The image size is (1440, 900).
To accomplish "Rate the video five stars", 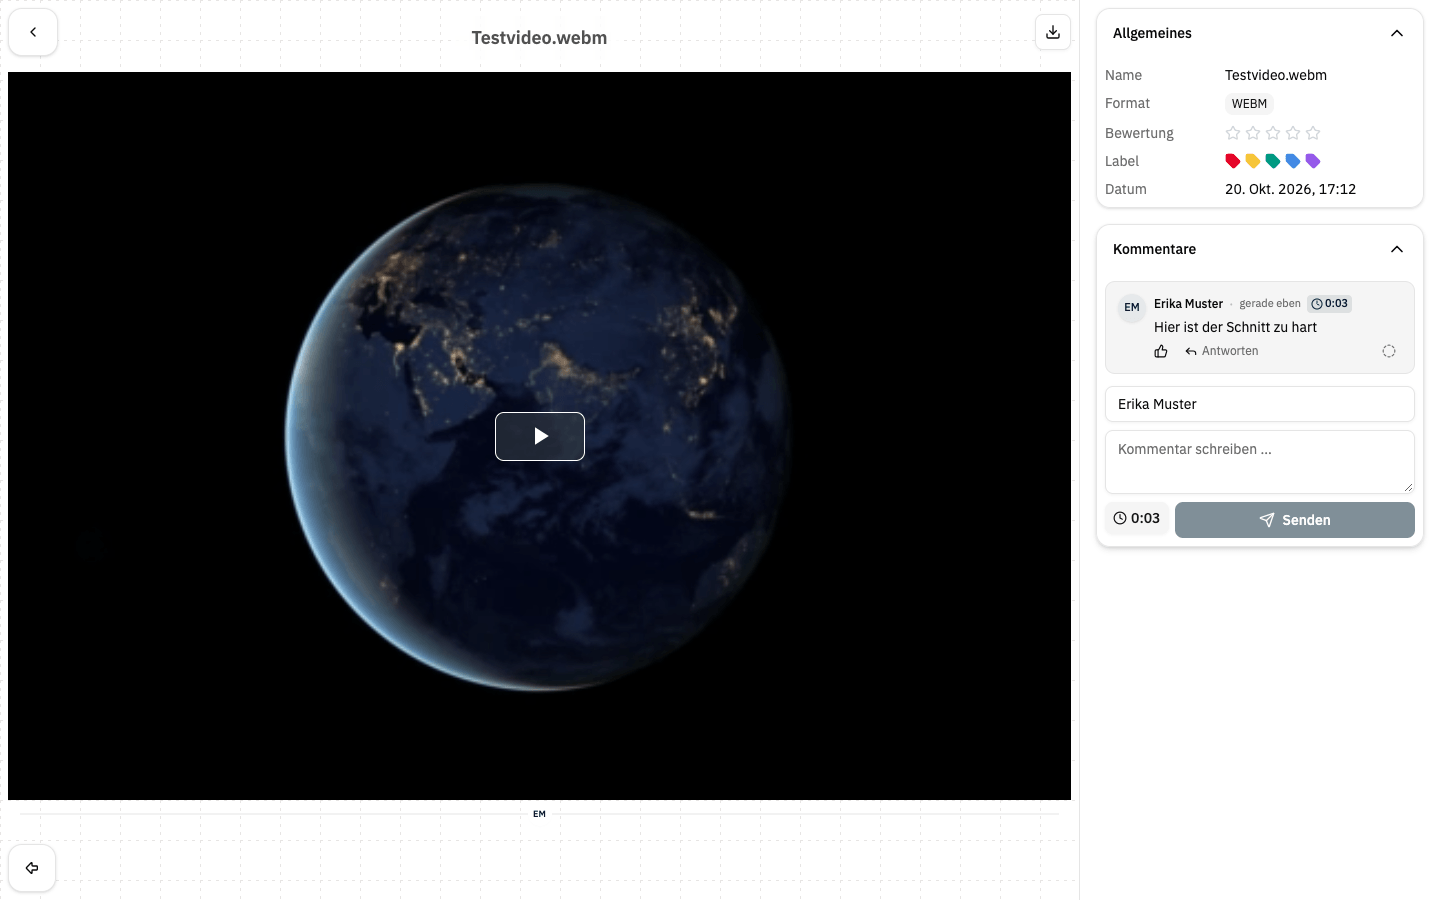I will point(1313,133).
